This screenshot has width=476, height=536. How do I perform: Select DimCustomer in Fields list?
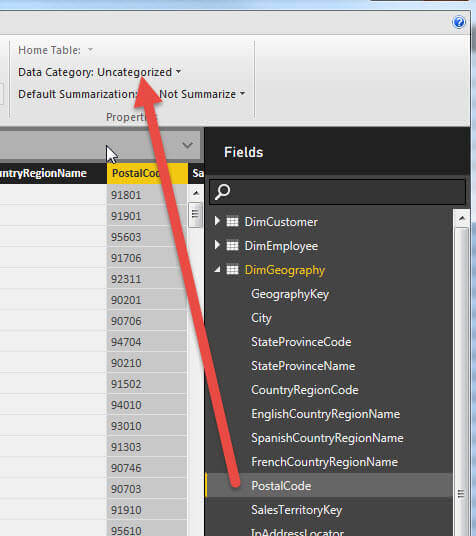[x=281, y=222]
